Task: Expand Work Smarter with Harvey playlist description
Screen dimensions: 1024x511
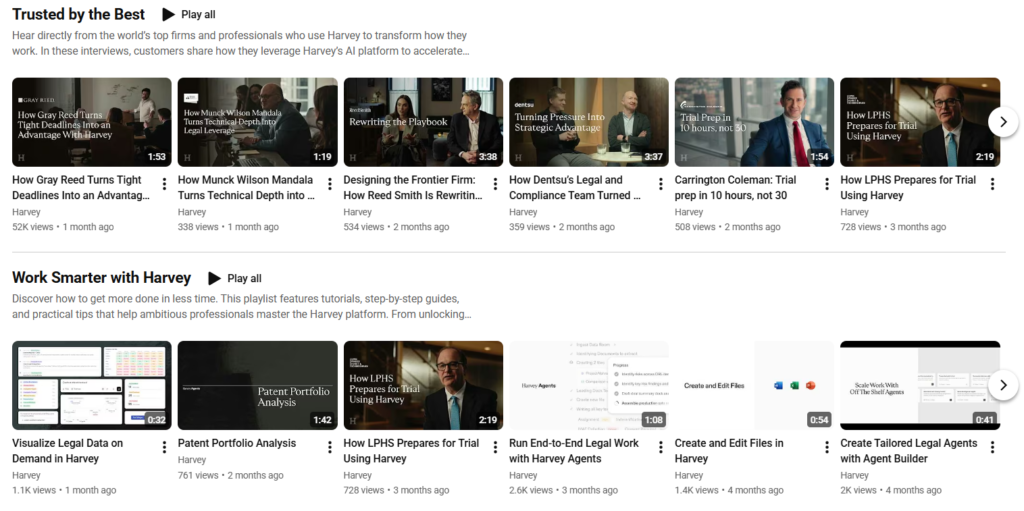Action: pyautogui.click(x=242, y=306)
